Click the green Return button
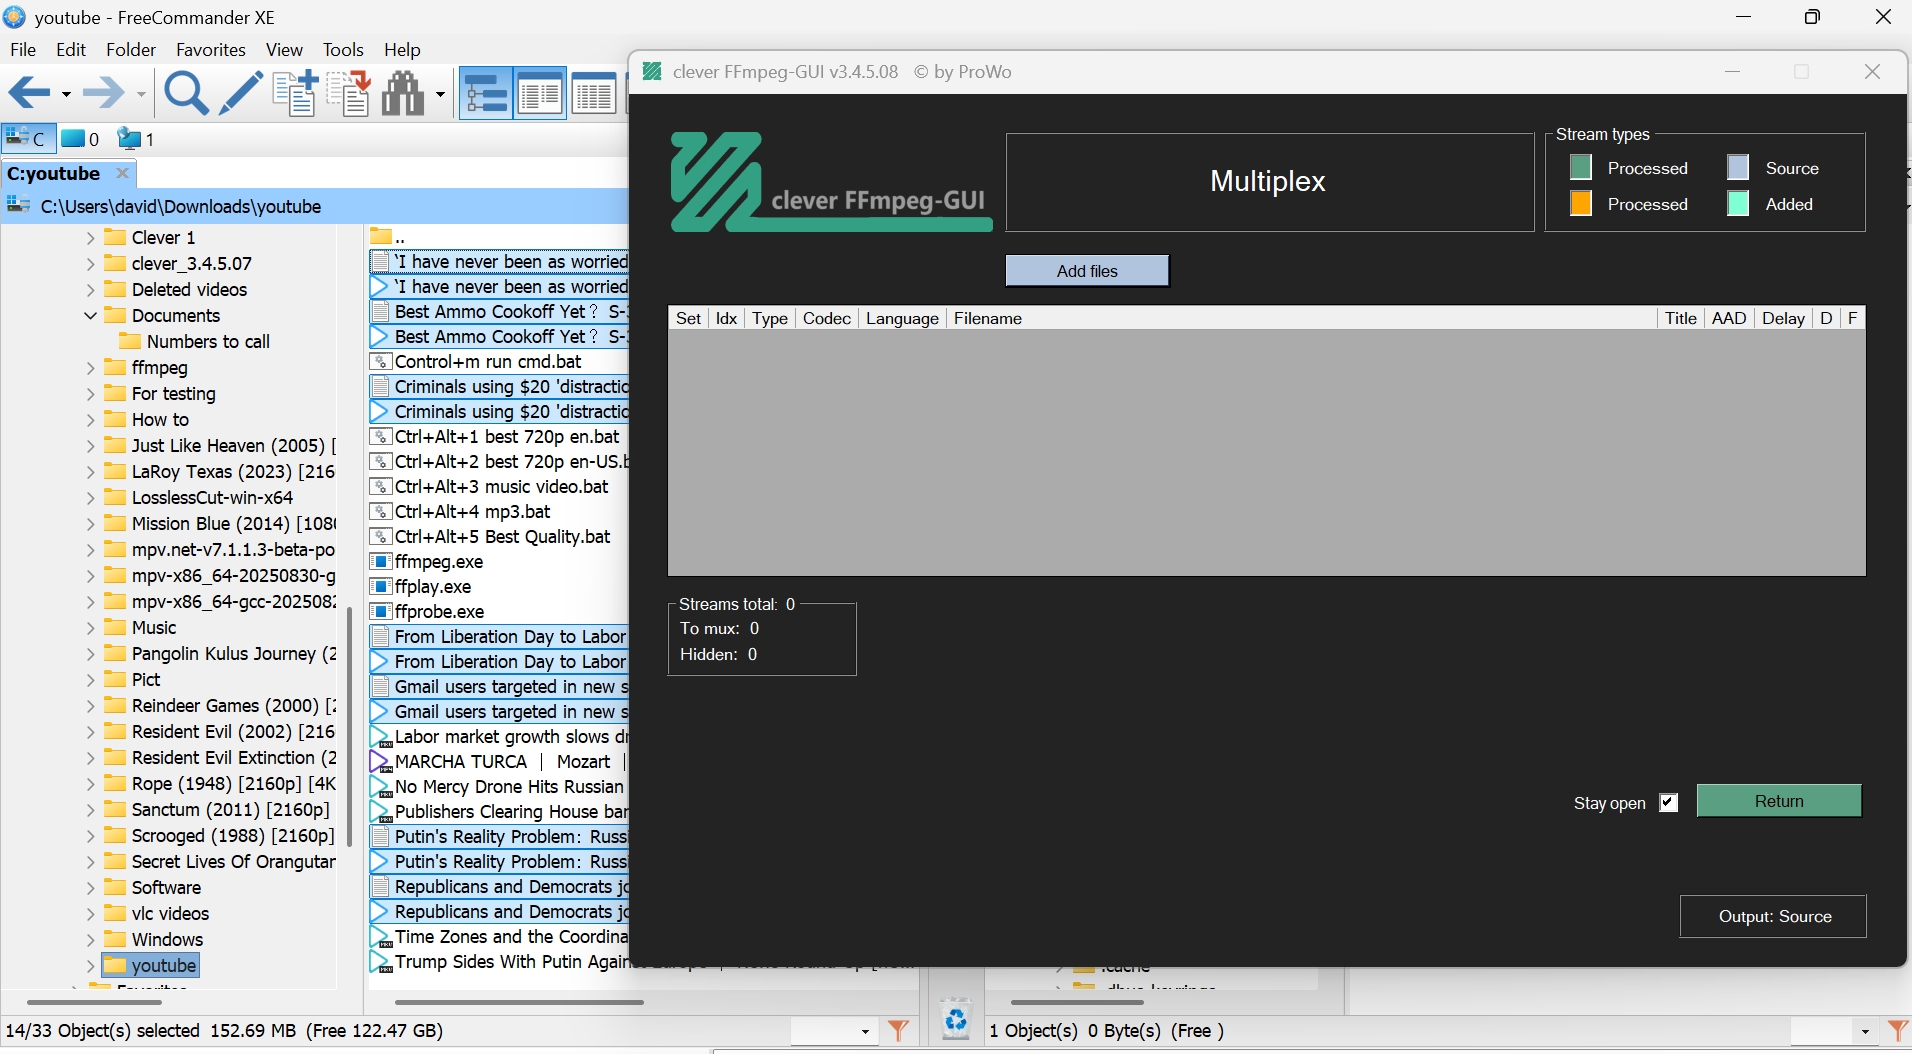 [x=1779, y=801]
